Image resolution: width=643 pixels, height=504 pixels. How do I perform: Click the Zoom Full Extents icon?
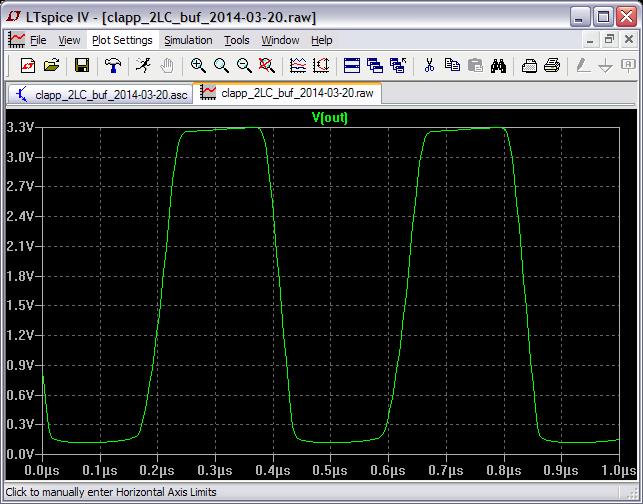[x=267, y=66]
